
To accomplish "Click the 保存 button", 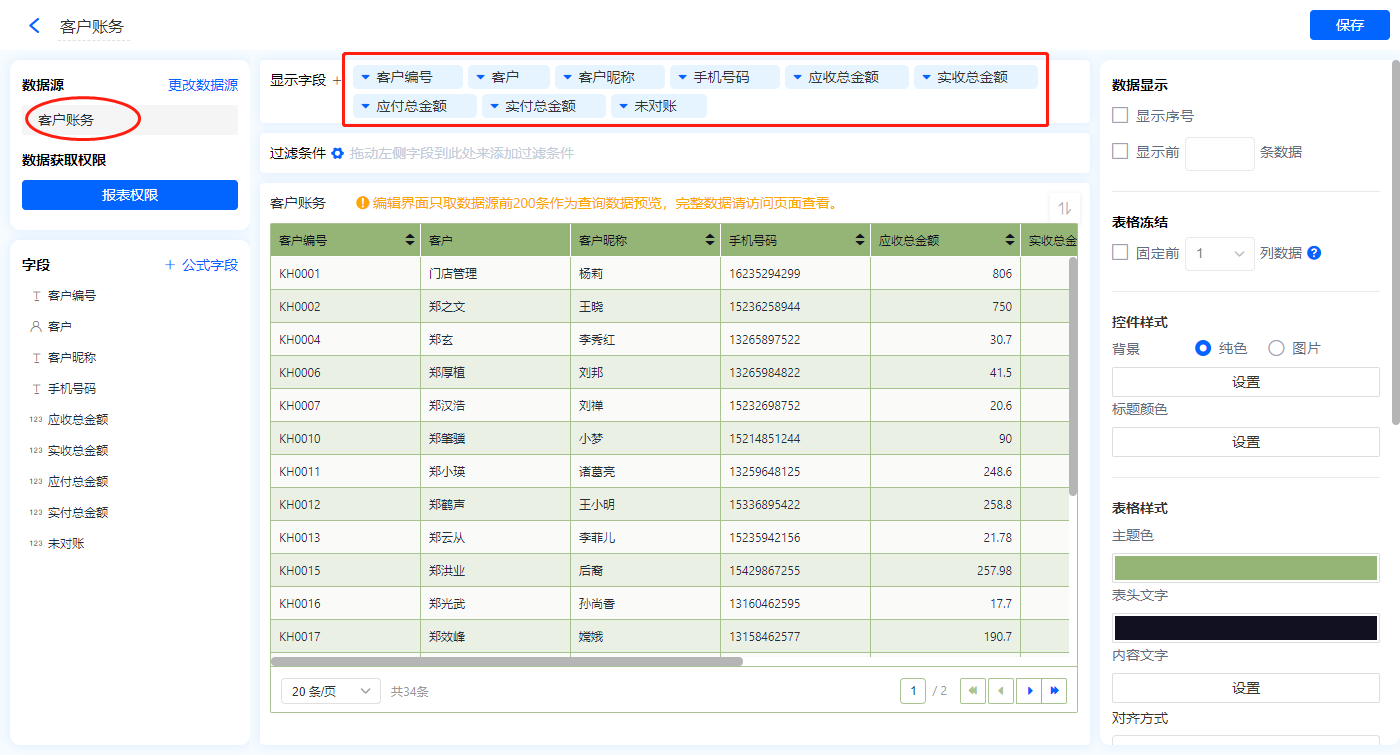I will (1349, 25).
